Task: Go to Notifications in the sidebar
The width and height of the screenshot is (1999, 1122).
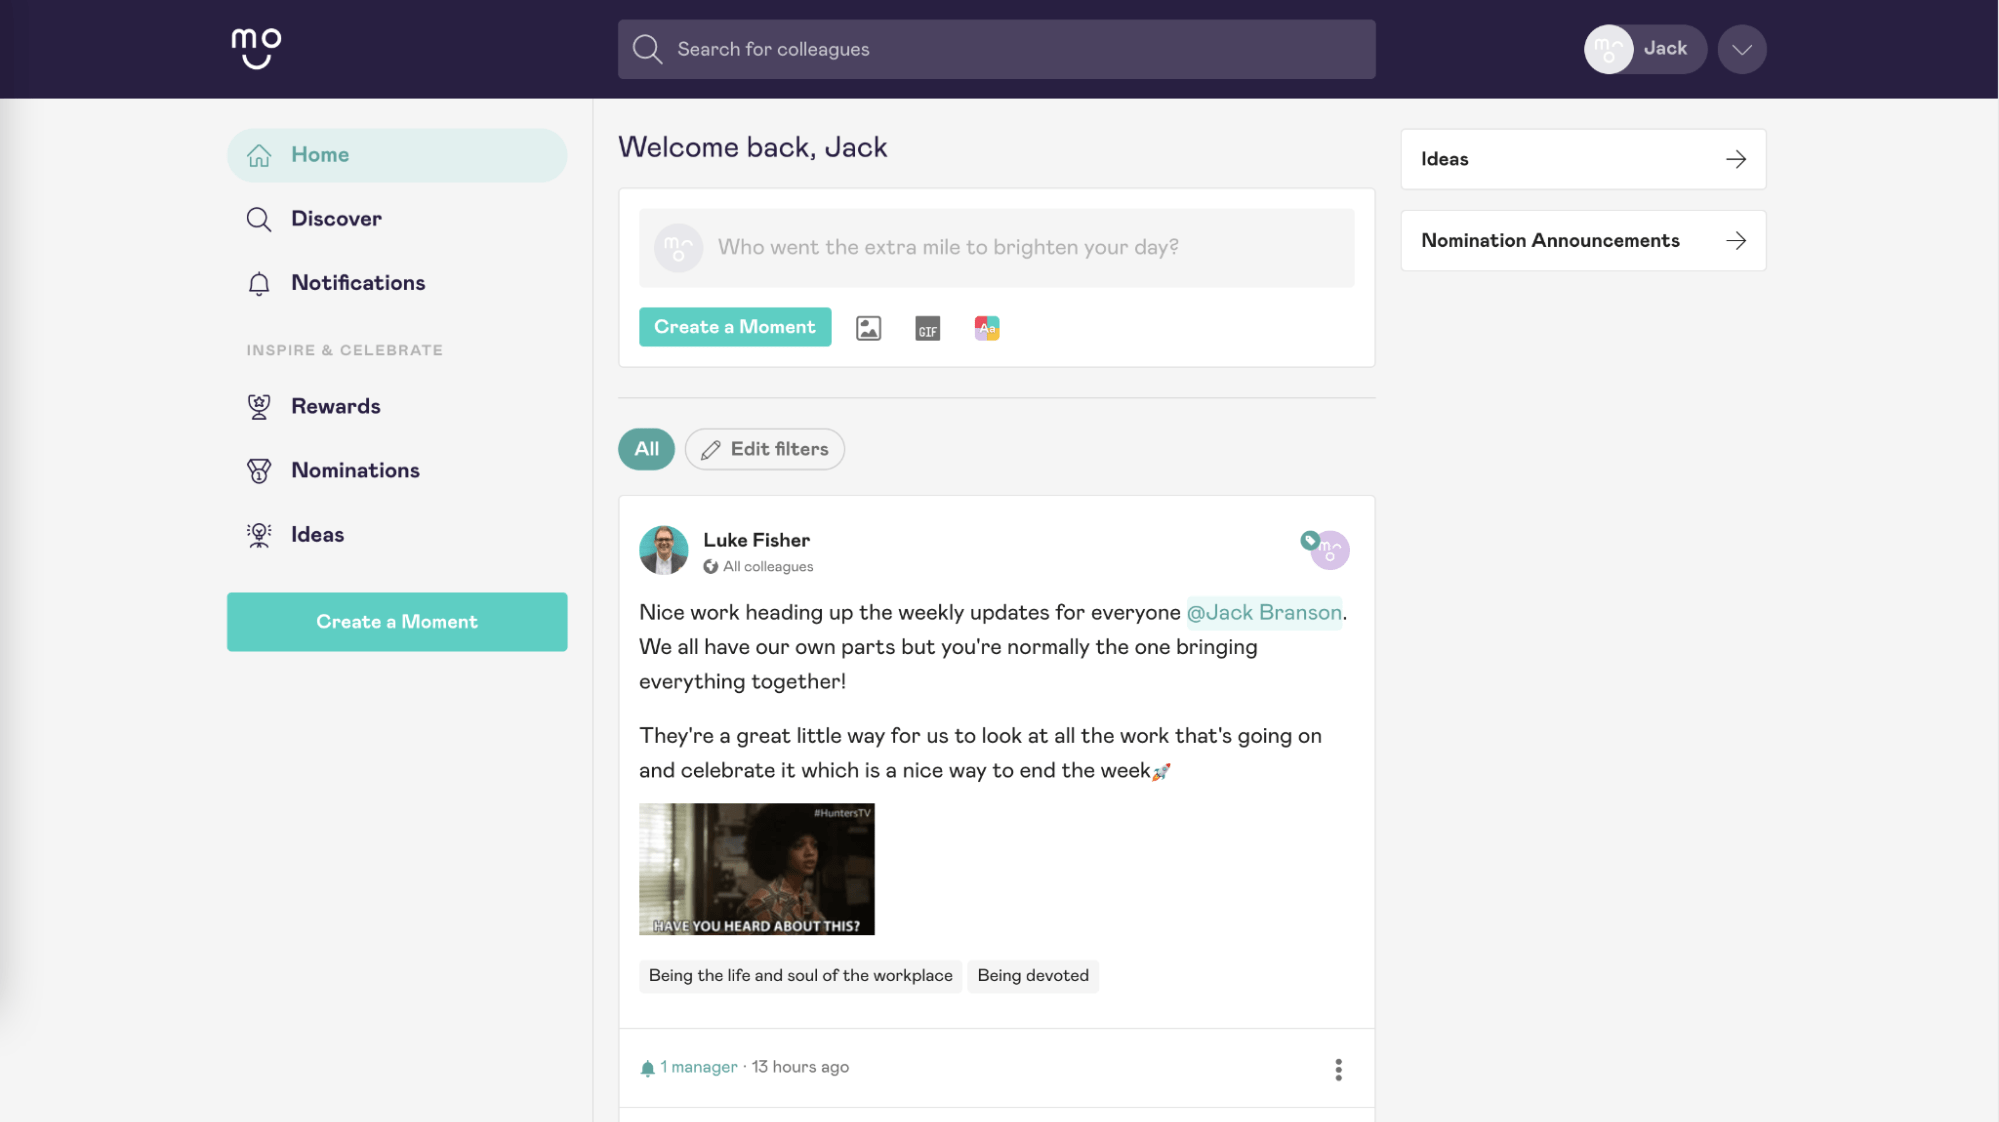Action: pyautogui.click(x=357, y=283)
